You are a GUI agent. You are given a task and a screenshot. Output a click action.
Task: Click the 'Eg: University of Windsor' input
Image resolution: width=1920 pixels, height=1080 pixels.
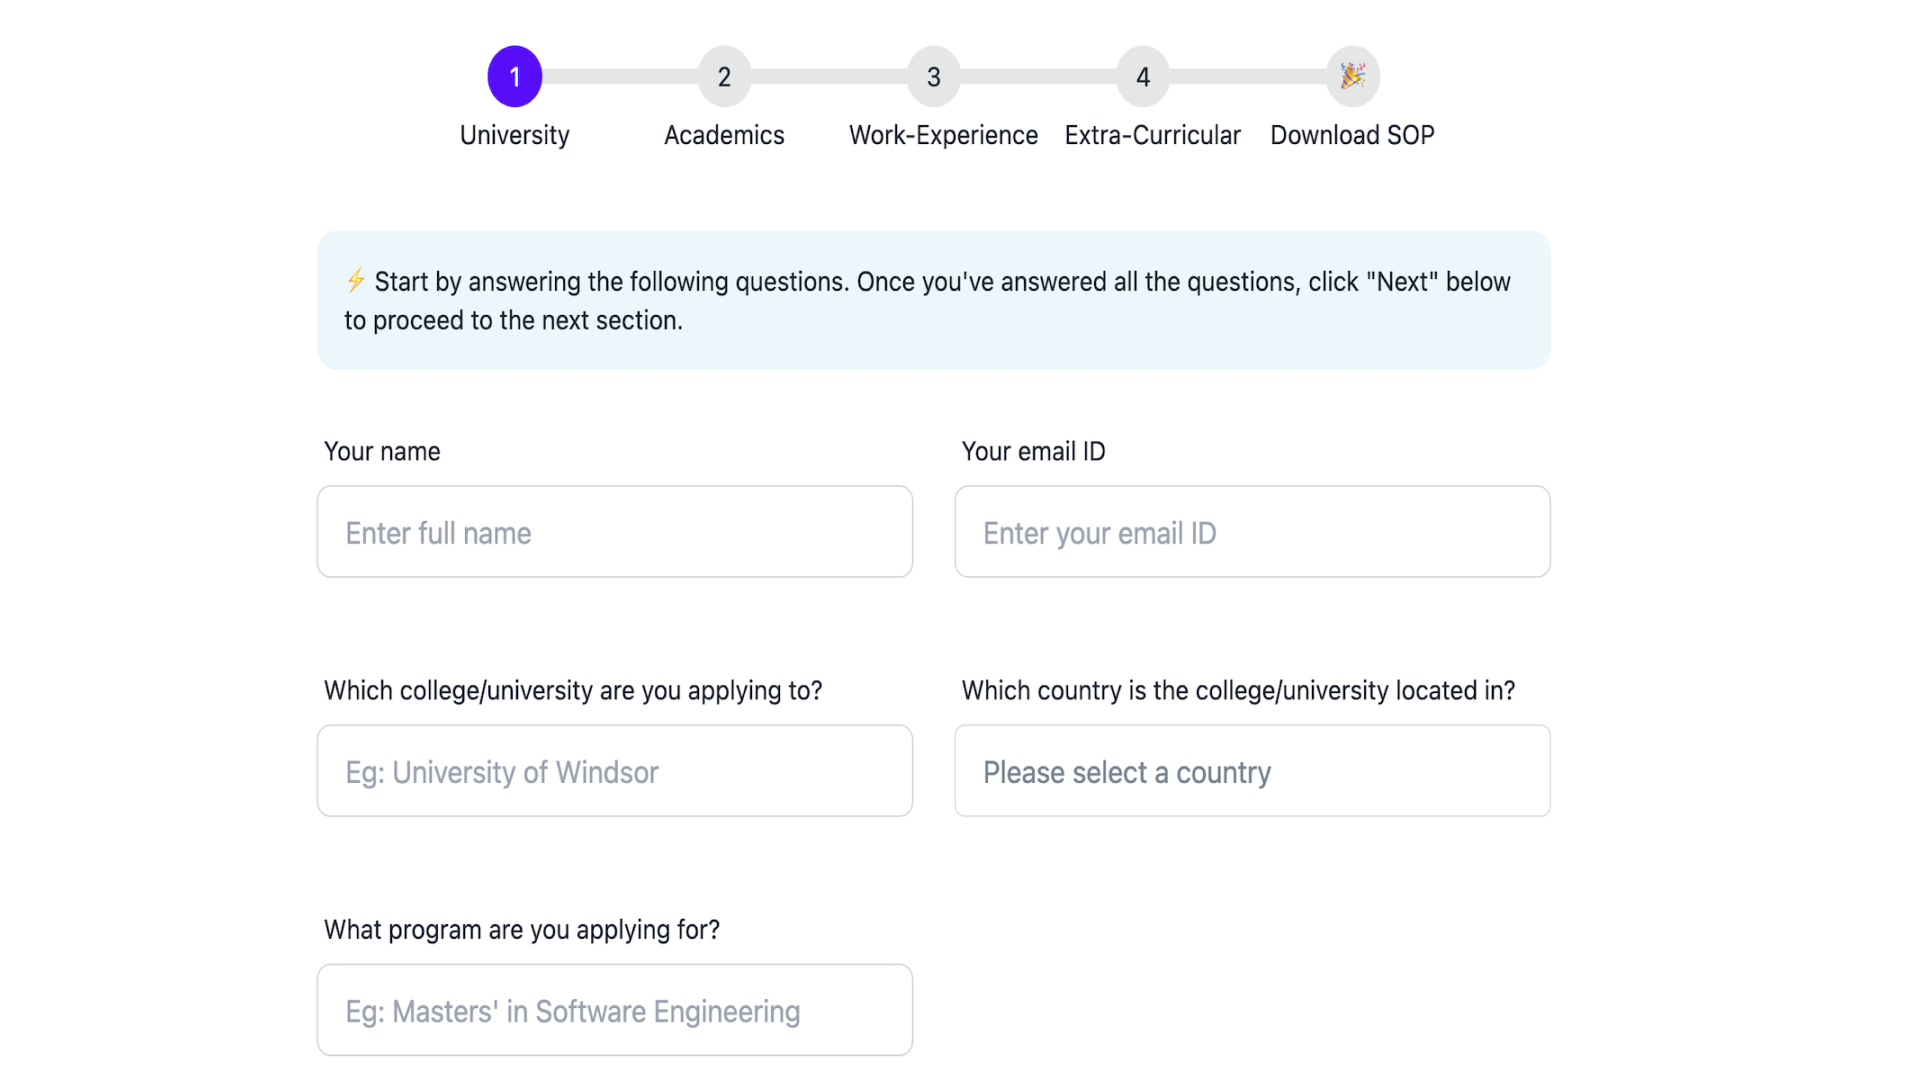point(614,771)
